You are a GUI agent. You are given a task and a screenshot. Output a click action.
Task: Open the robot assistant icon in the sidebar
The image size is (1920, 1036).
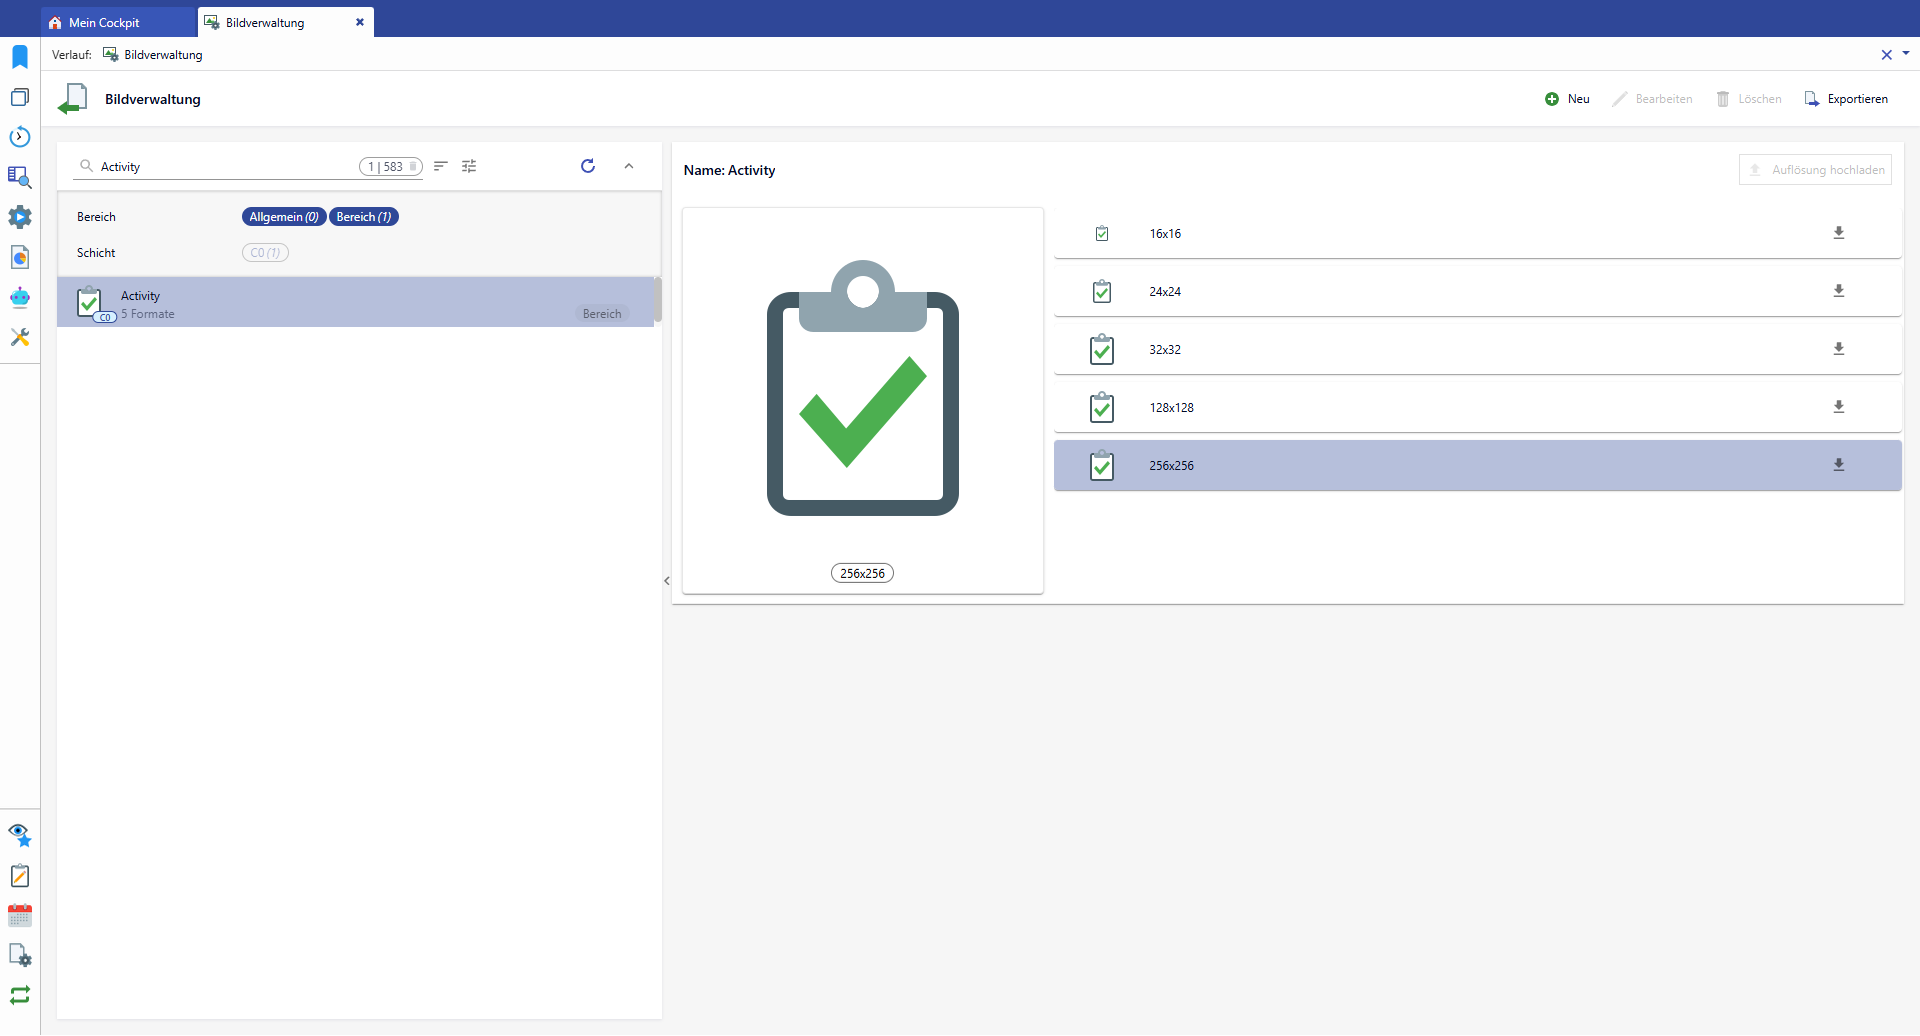point(20,297)
